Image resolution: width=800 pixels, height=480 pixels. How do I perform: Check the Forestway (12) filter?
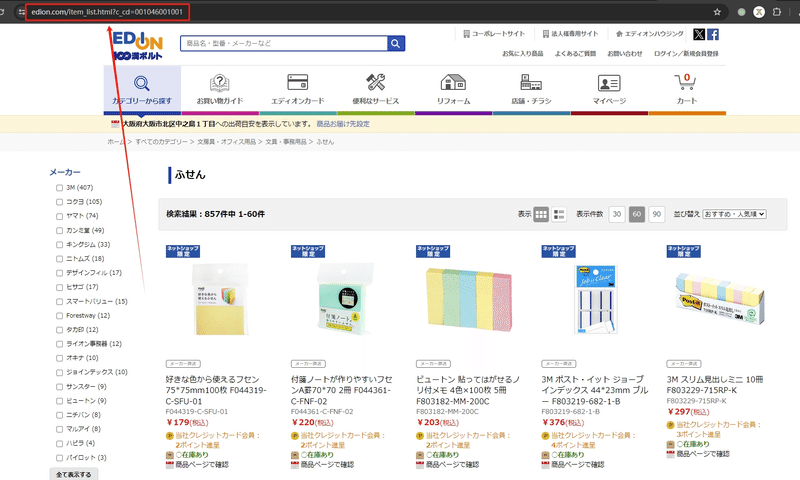tap(60, 316)
